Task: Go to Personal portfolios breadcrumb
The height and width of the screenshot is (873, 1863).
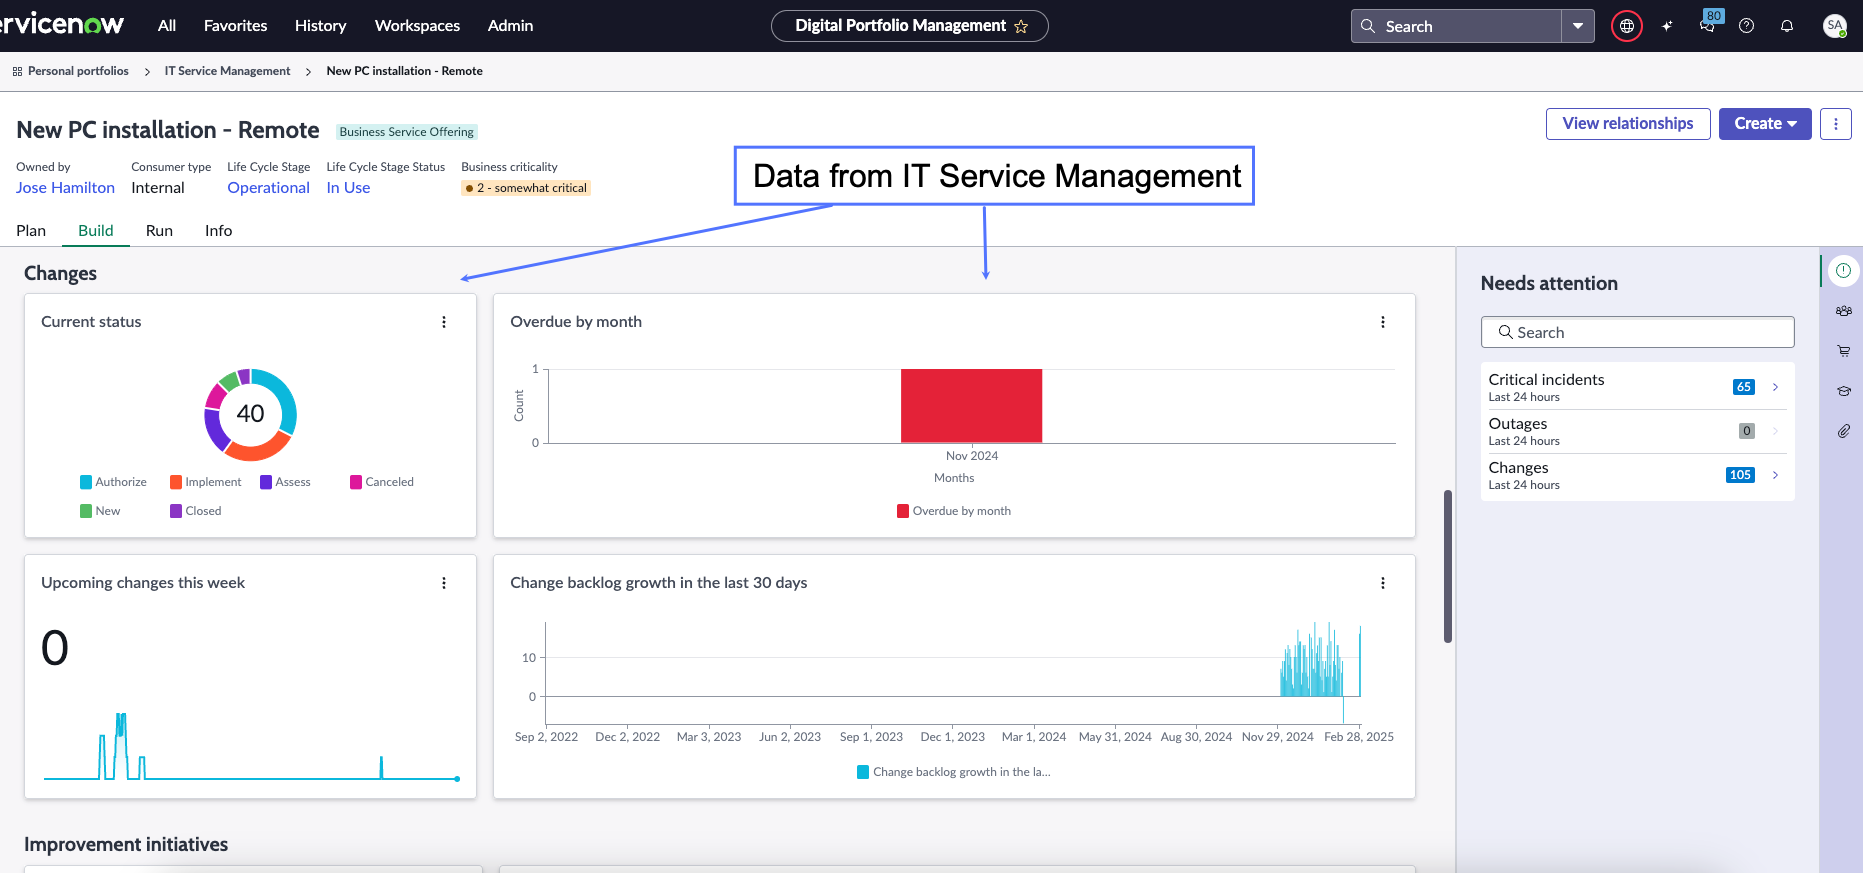Action: (78, 72)
